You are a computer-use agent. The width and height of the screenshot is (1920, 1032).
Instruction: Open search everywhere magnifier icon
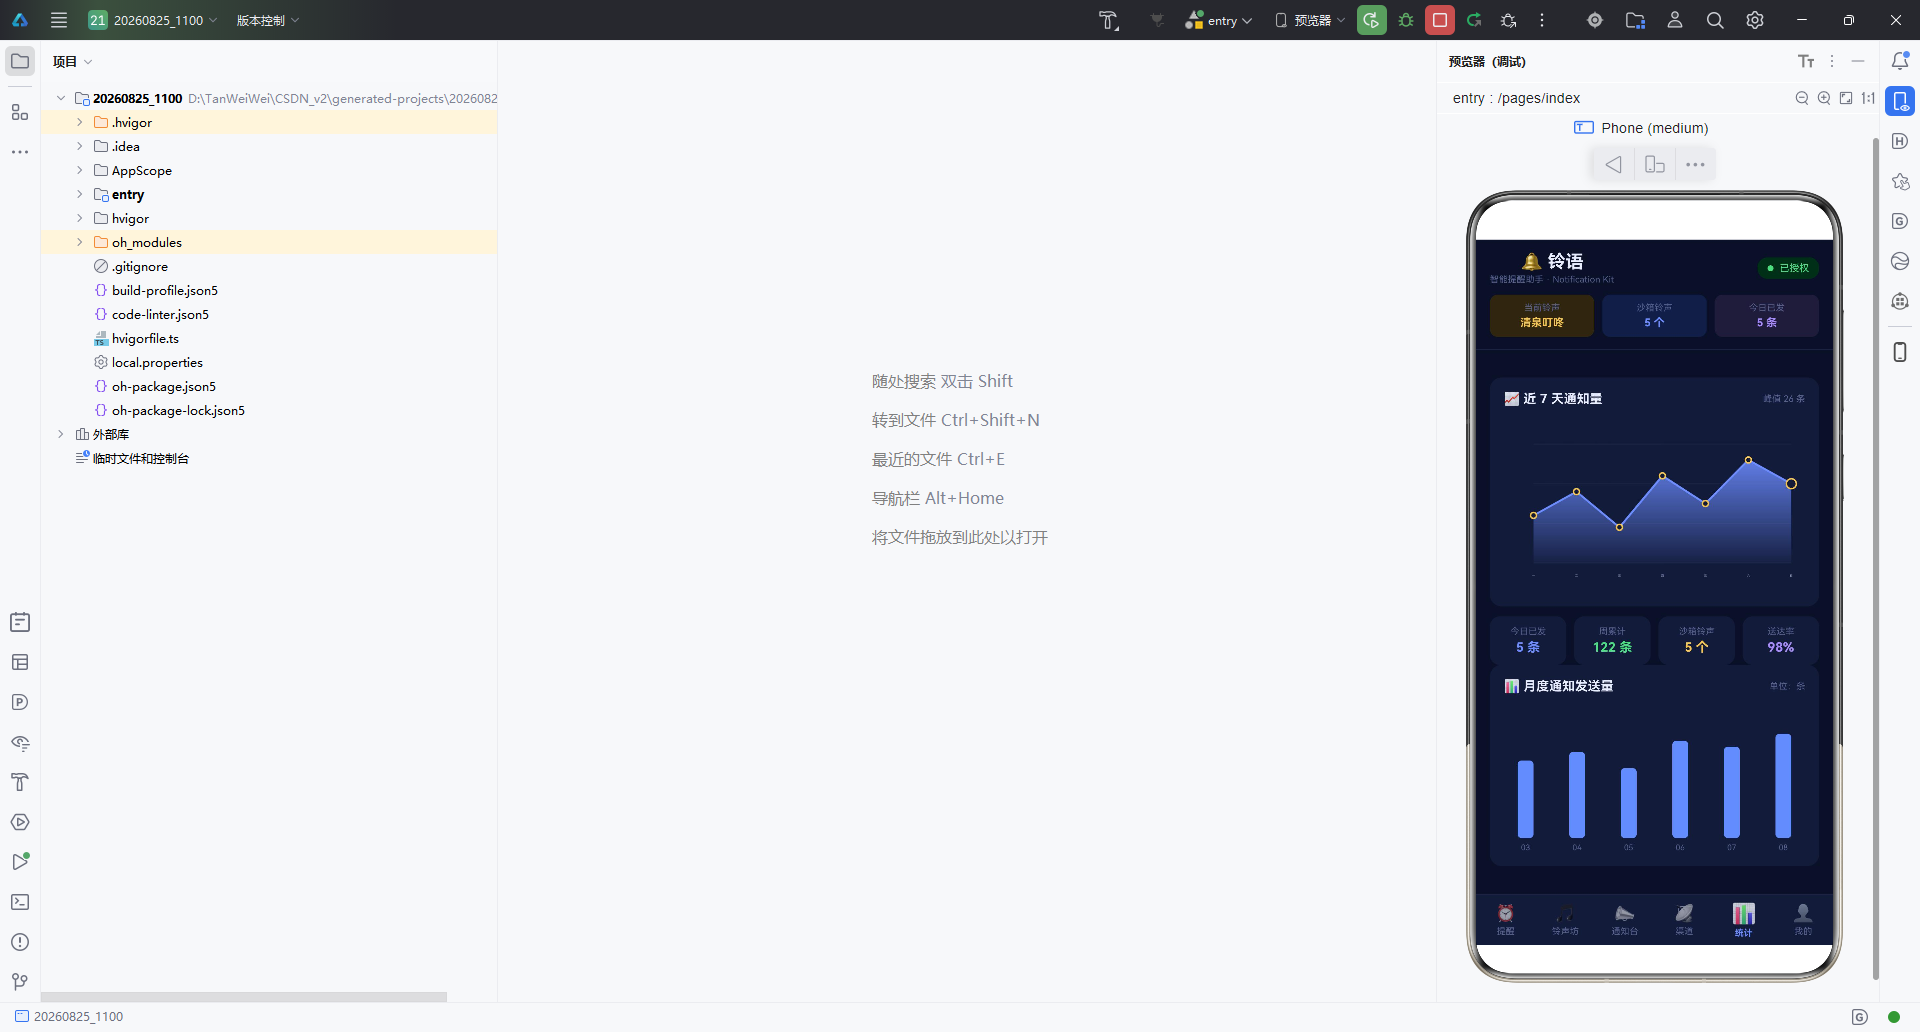[x=1715, y=20]
